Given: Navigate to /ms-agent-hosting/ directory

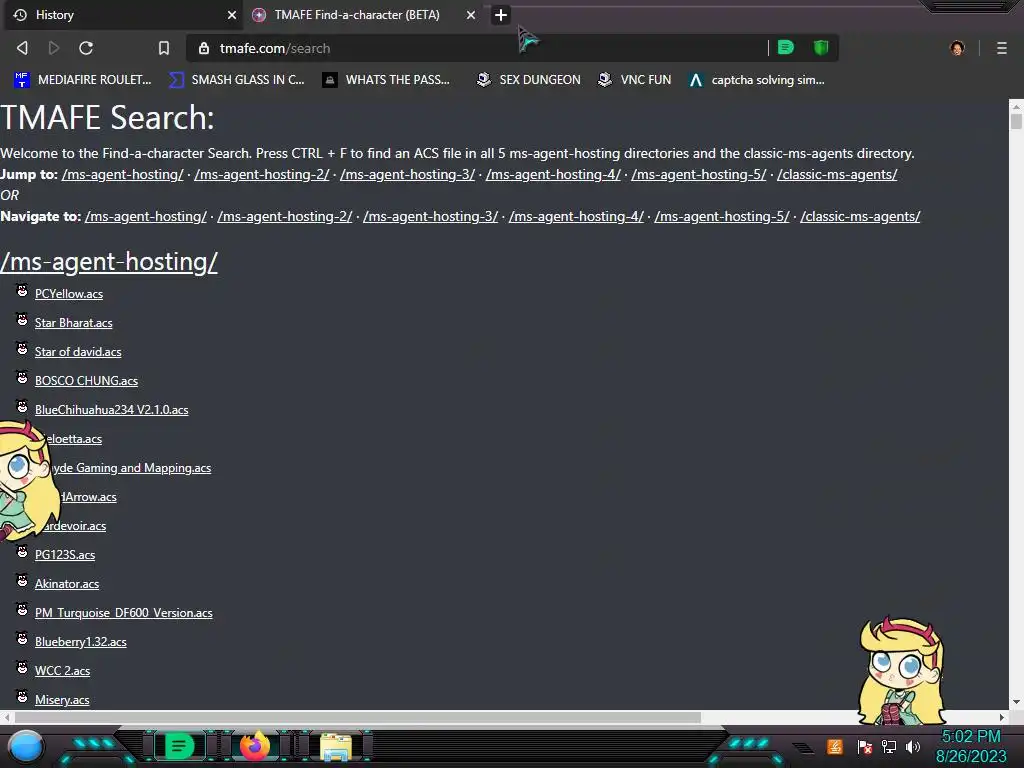Looking at the screenshot, I should click(x=146, y=216).
